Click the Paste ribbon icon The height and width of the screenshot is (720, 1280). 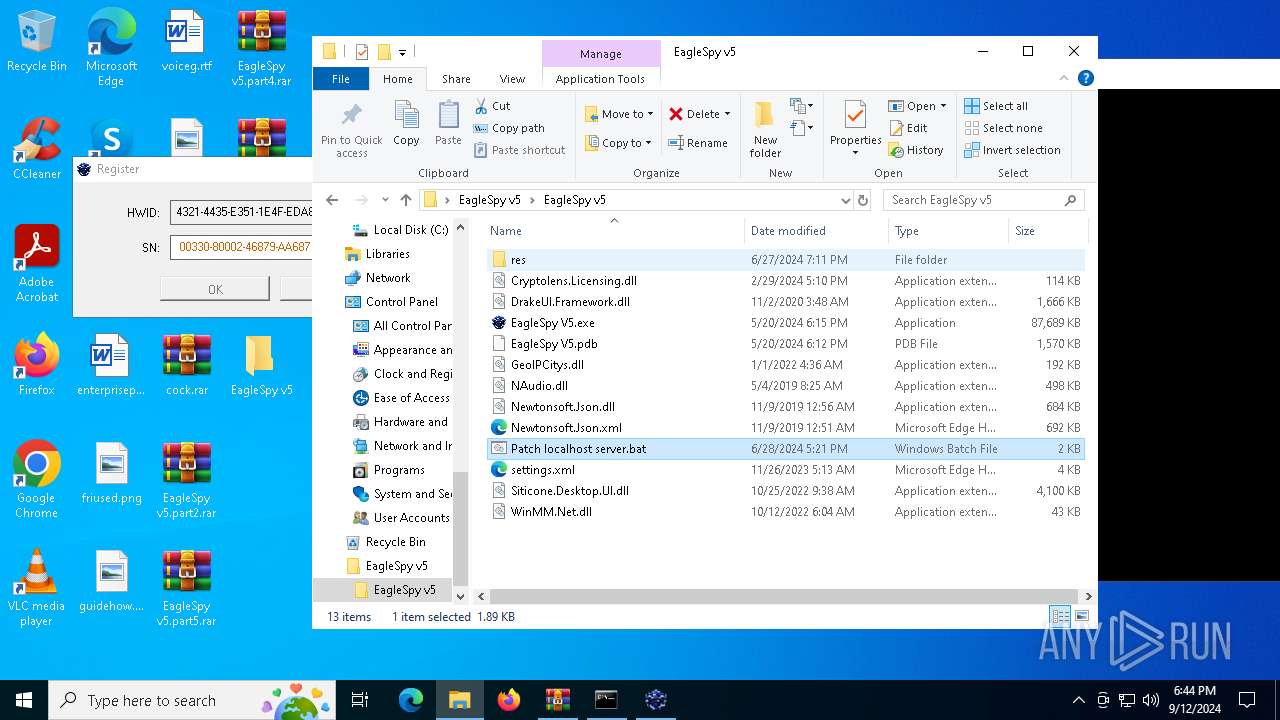tap(448, 124)
